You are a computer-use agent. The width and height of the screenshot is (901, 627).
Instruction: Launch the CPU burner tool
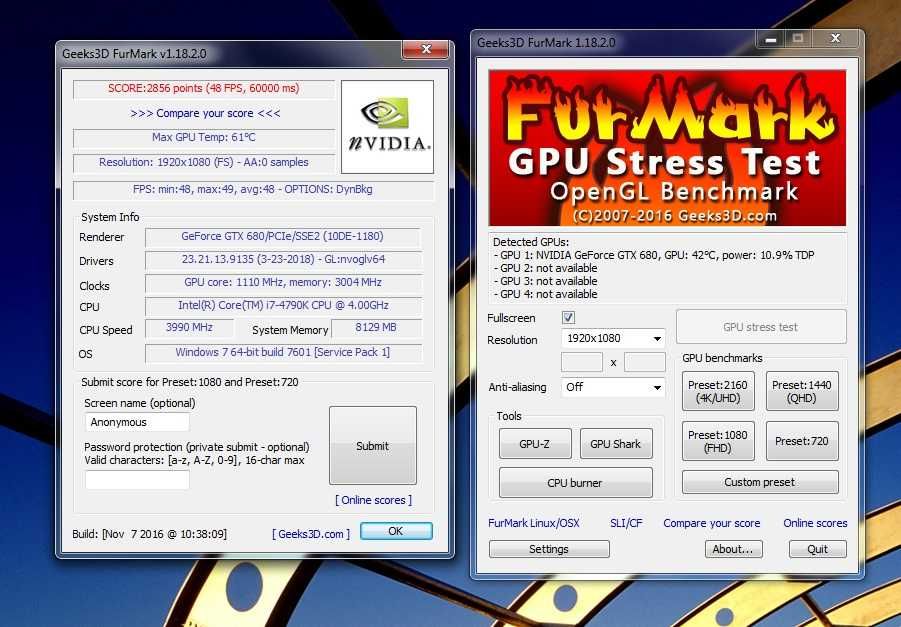point(575,483)
